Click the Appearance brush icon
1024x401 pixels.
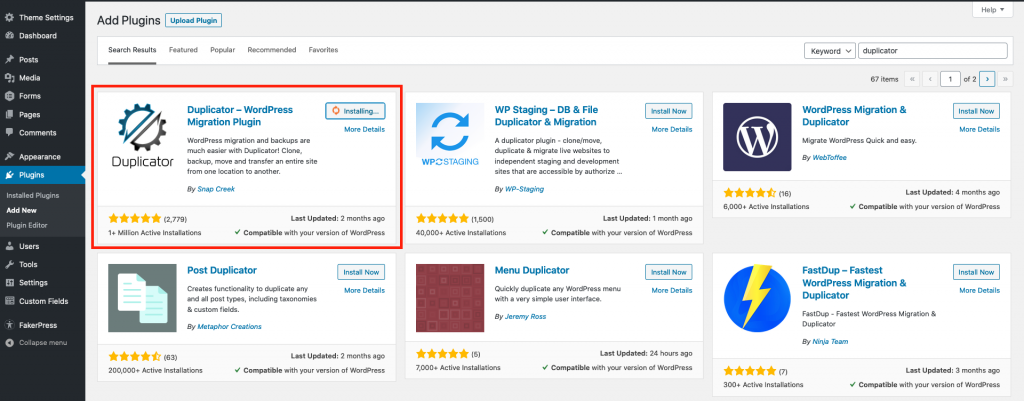(9, 157)
